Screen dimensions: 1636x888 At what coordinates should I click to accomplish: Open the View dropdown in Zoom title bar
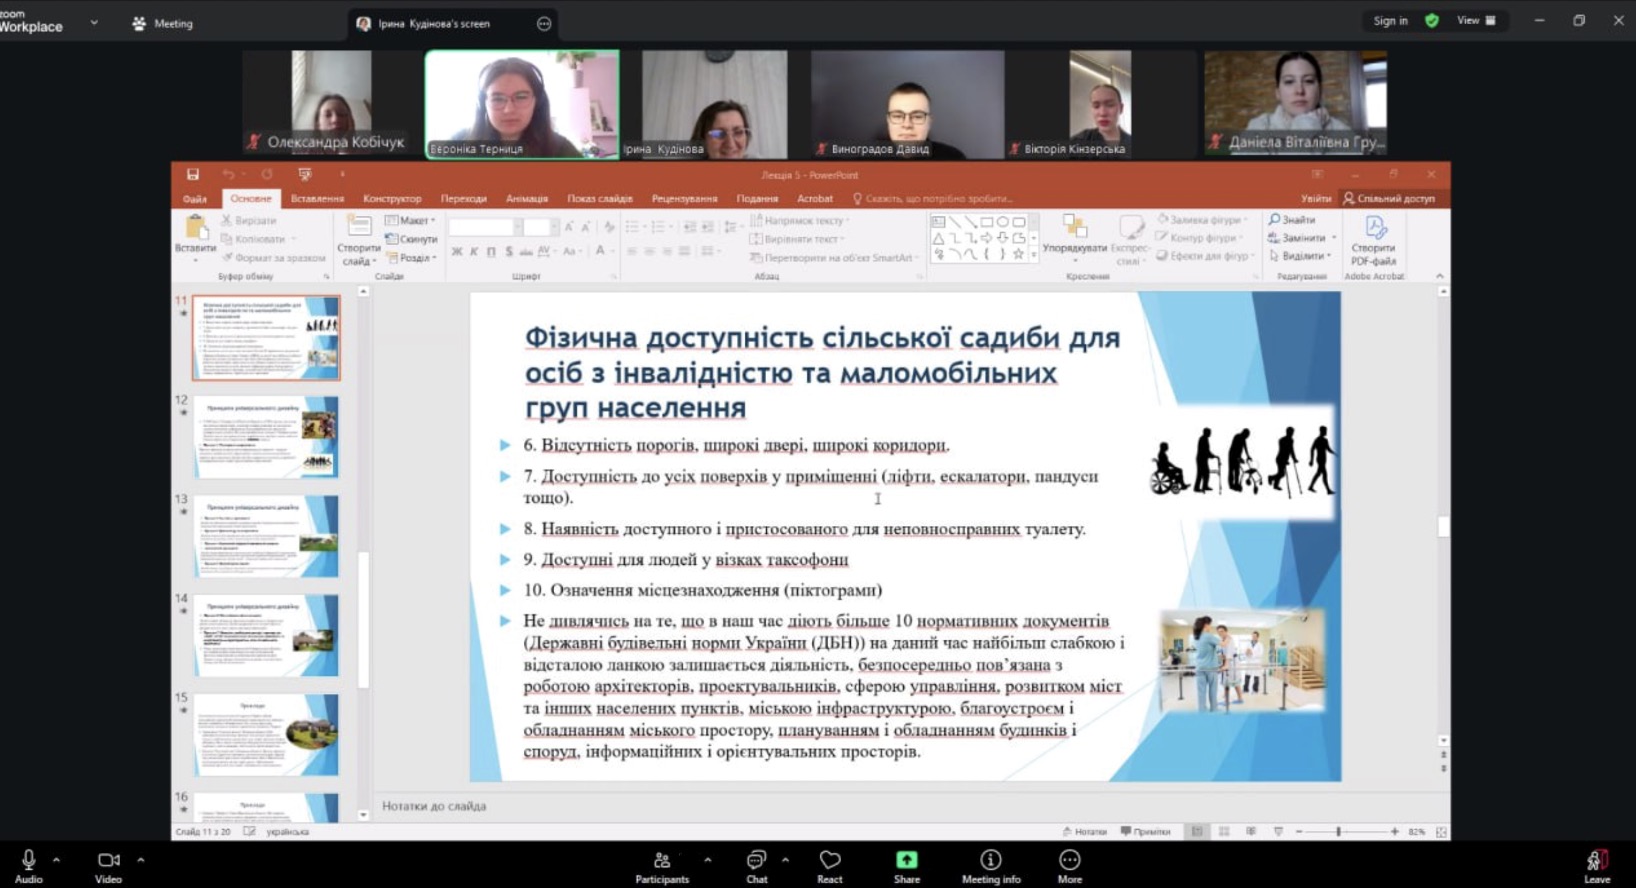tap(1475, 21)
